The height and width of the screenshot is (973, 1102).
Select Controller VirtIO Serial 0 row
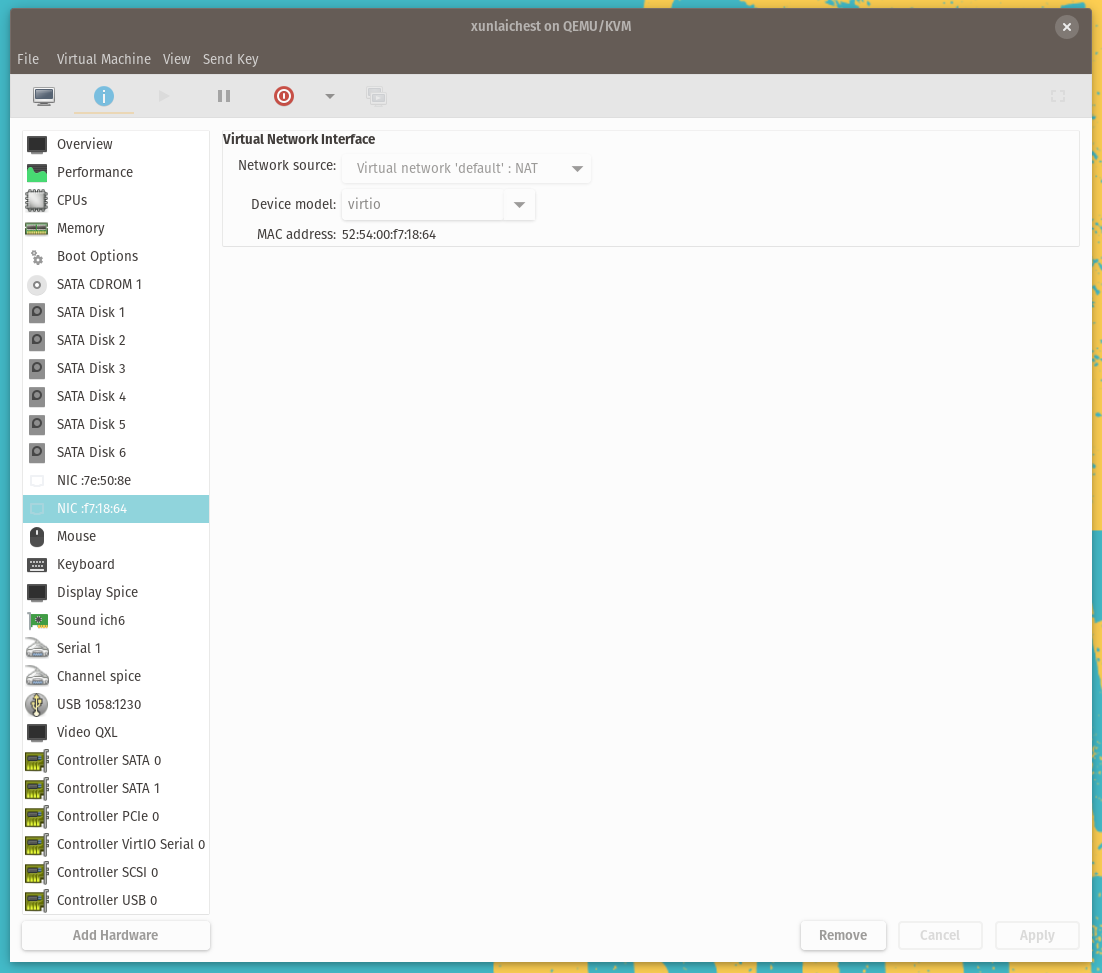tap(116, 844)
